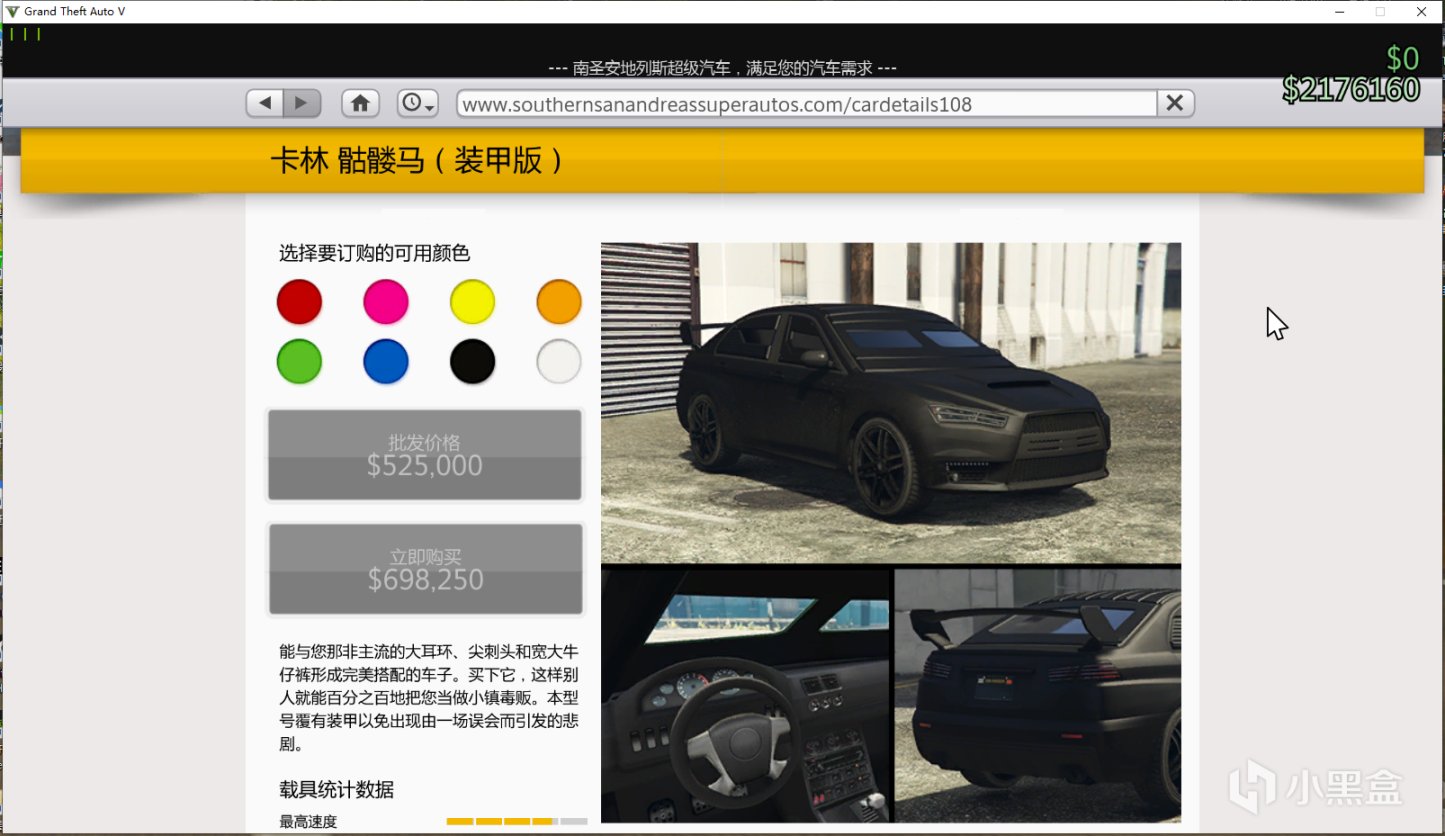Viewport: 1445px width, 836px height.
Task: Click the 卡林 骷髅马（装甲版） title
Action: tap(417, 161)
